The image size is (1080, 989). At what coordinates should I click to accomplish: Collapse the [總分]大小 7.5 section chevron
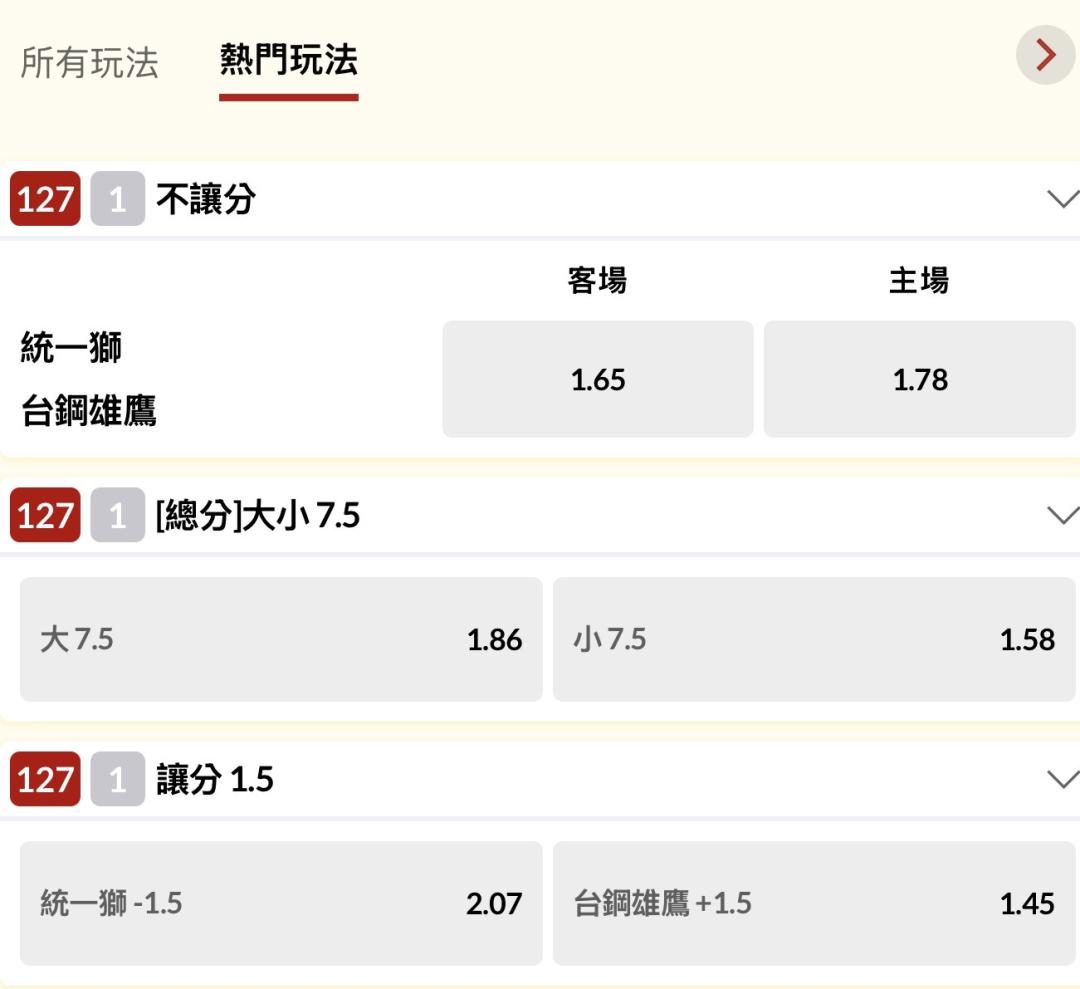click(1063, 515)
